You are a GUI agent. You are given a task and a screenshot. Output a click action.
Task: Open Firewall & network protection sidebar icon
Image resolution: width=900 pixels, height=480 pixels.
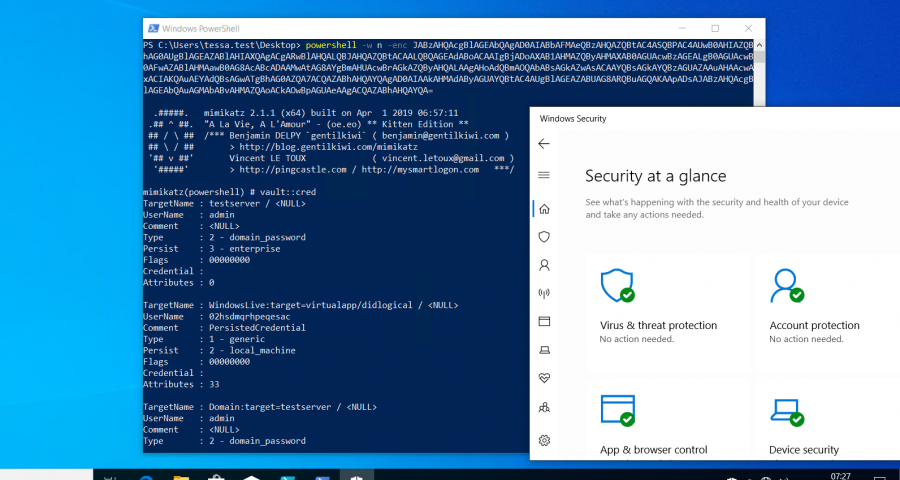coord(544,293)
